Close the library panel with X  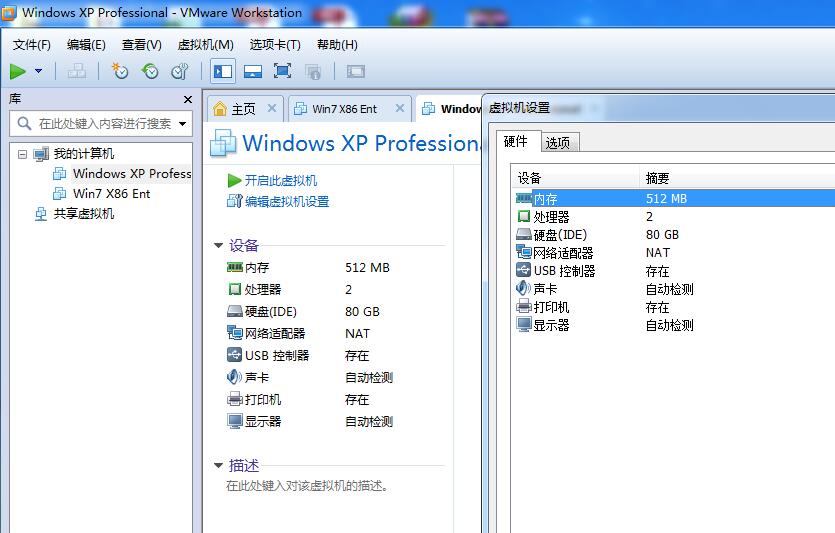click(187, 99)
